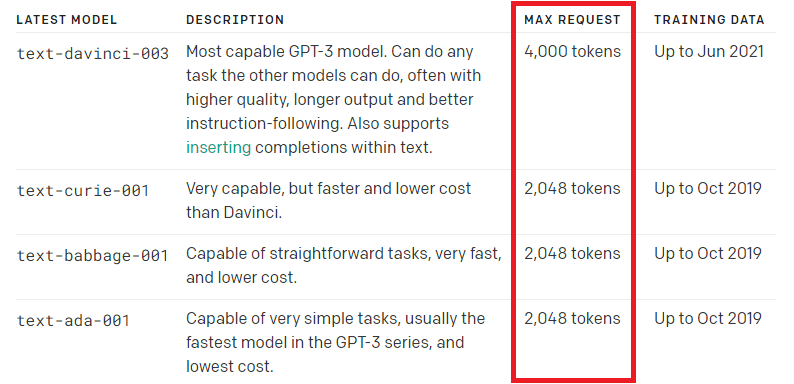Click Up to Oct 2019 for text-babbage-001
Viewport: 794px width, 384px height.
(708, 253)
